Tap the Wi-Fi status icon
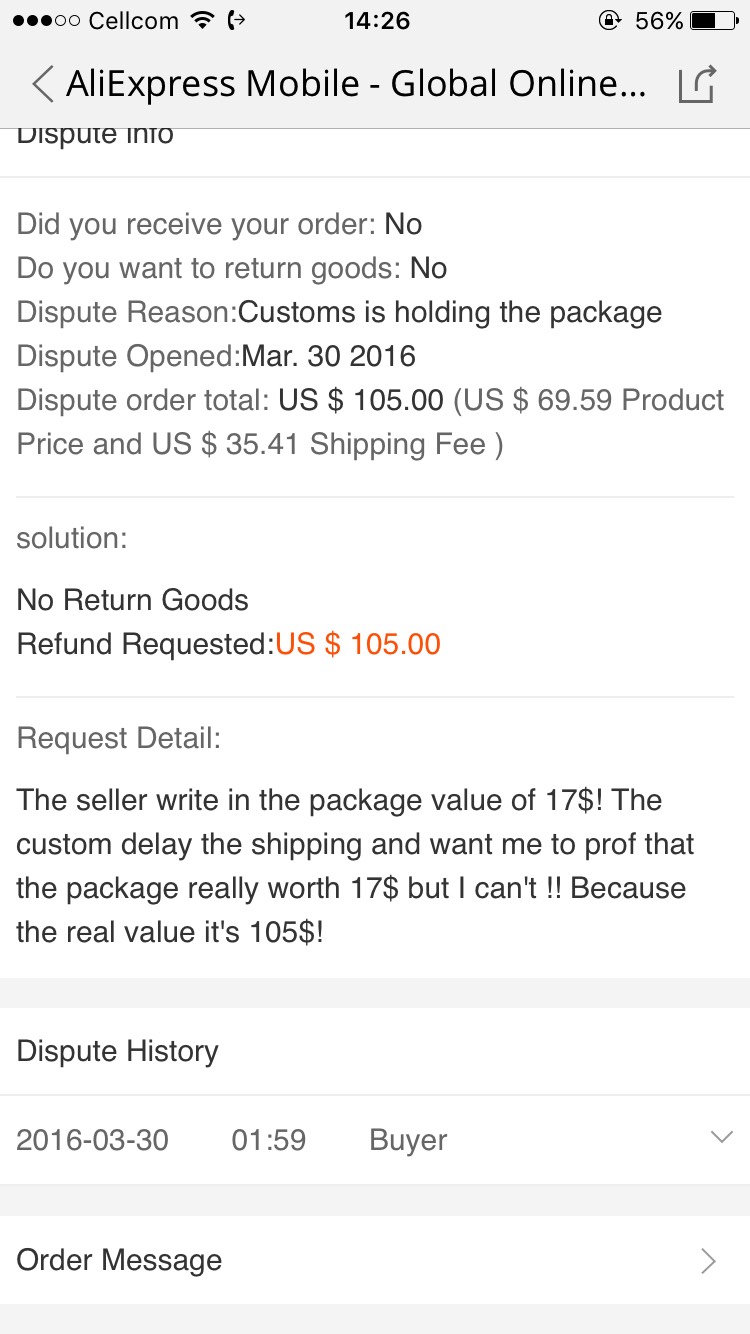 tap(203, 21)
